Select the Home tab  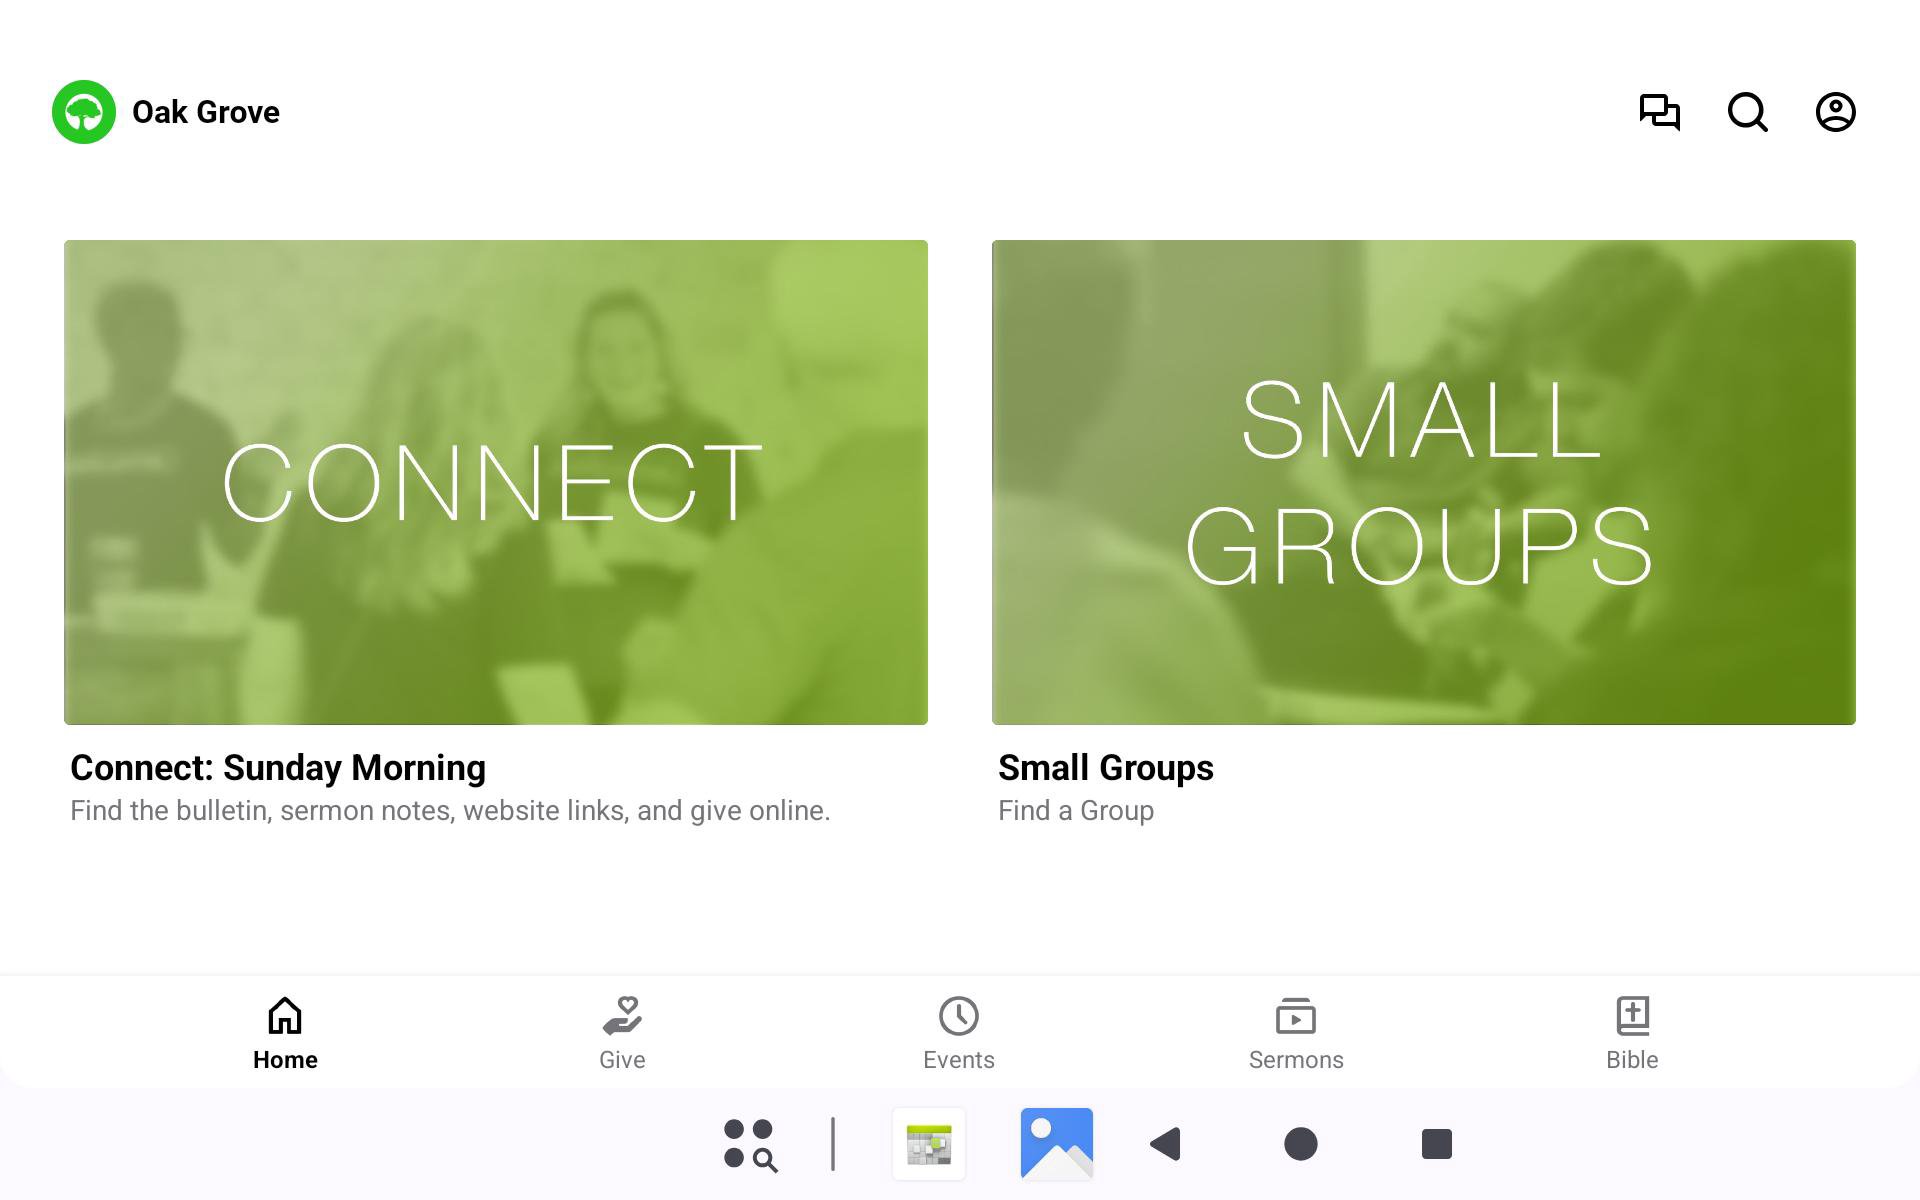click(x=285, y=1033)
